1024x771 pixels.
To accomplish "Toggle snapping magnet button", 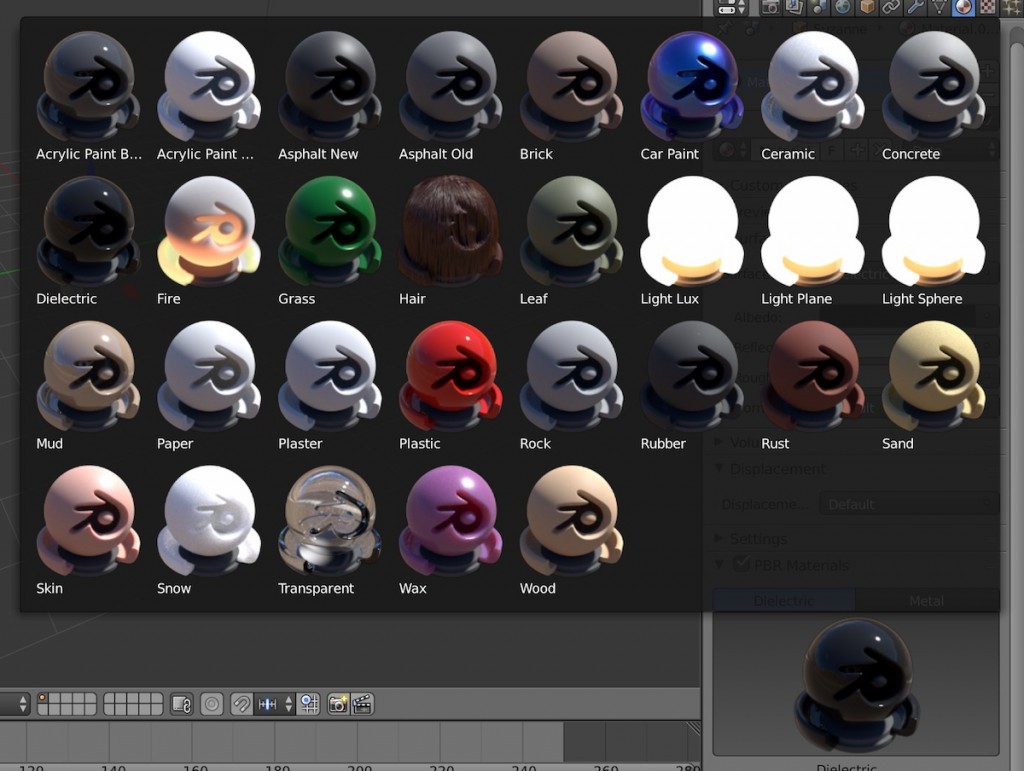I will [x=242, y=704].
